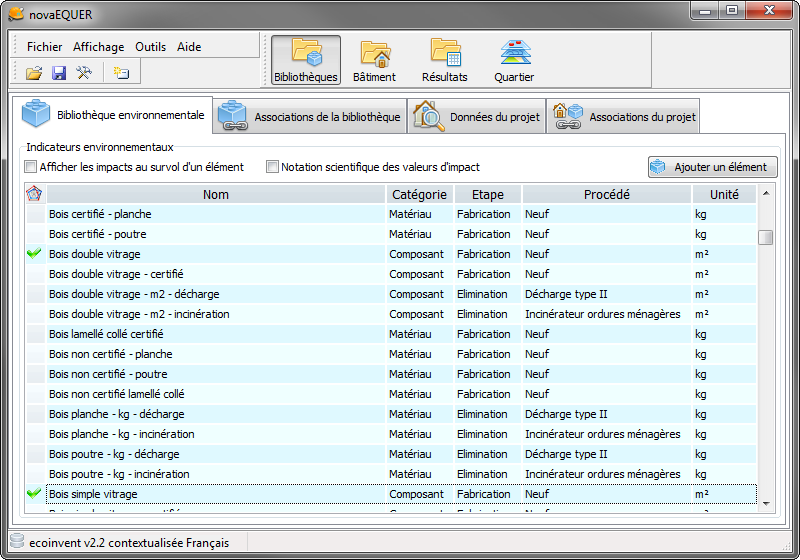This screenshot has height=560, width=800.
Task: Toggle the checkmark on Bois double vitrage
Action: click(34, 253)
